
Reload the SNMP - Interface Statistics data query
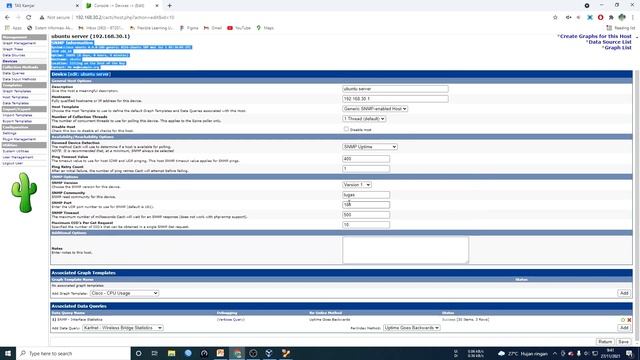pos(623,320)
